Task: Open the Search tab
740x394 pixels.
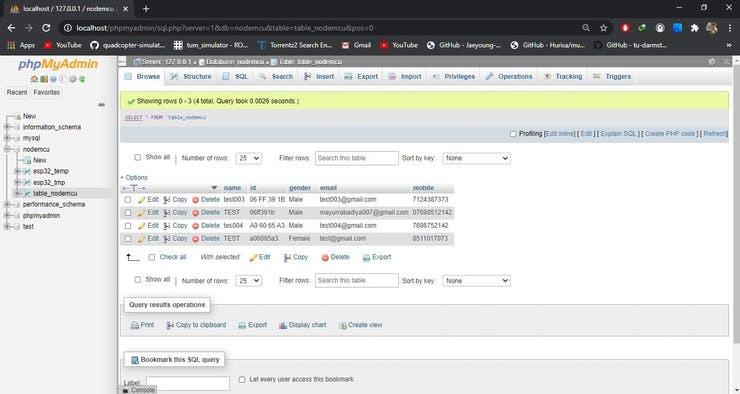Action: (x=276, y=76)
